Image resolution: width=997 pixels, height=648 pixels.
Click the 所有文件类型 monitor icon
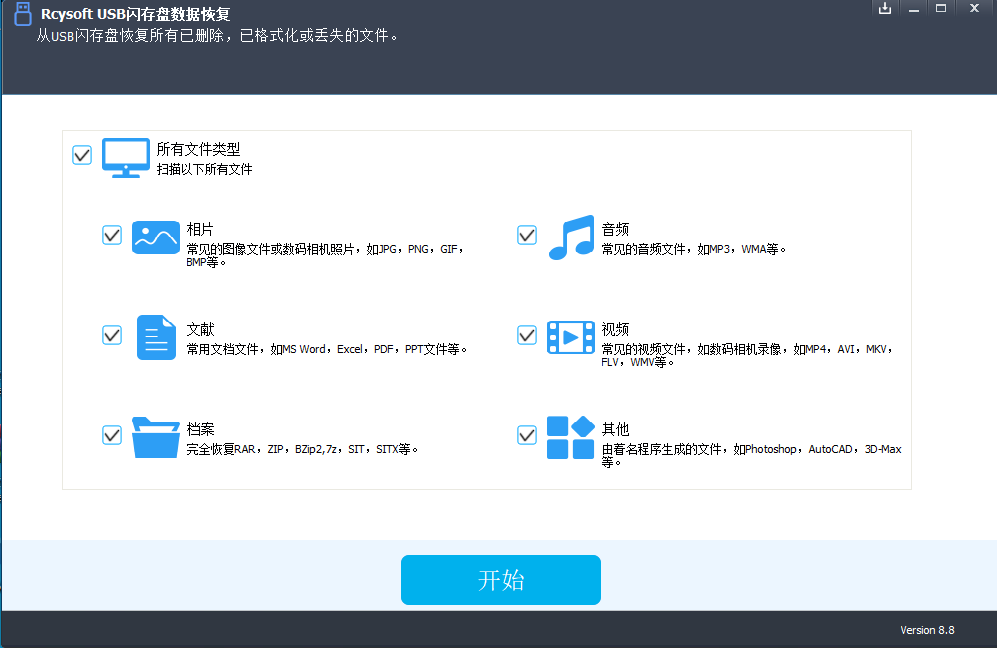(x=125, y=156)
